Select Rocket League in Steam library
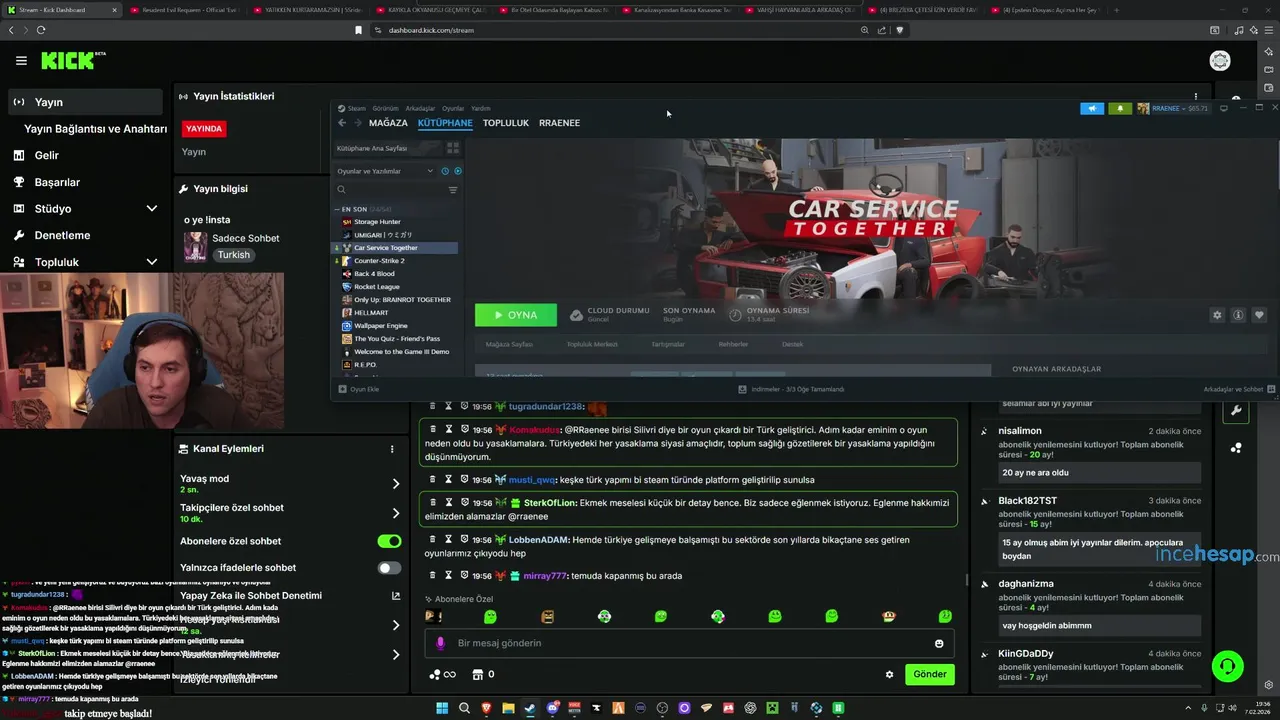The width and height of the screenshot is (1280, 720). [x=376, y=287]
